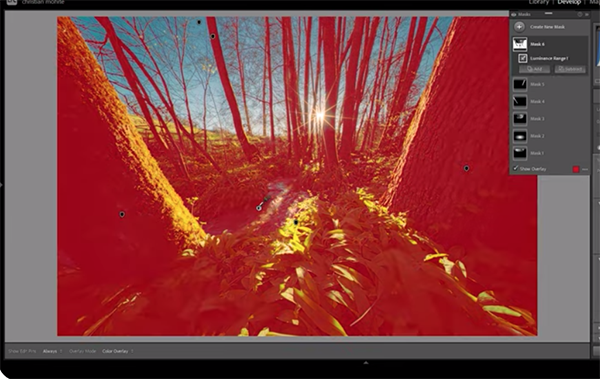Viewport: 600px width, 379px height.
Task: Click the Add button under Mask 6
Action: pyautogui.click(x=534, y=69)
